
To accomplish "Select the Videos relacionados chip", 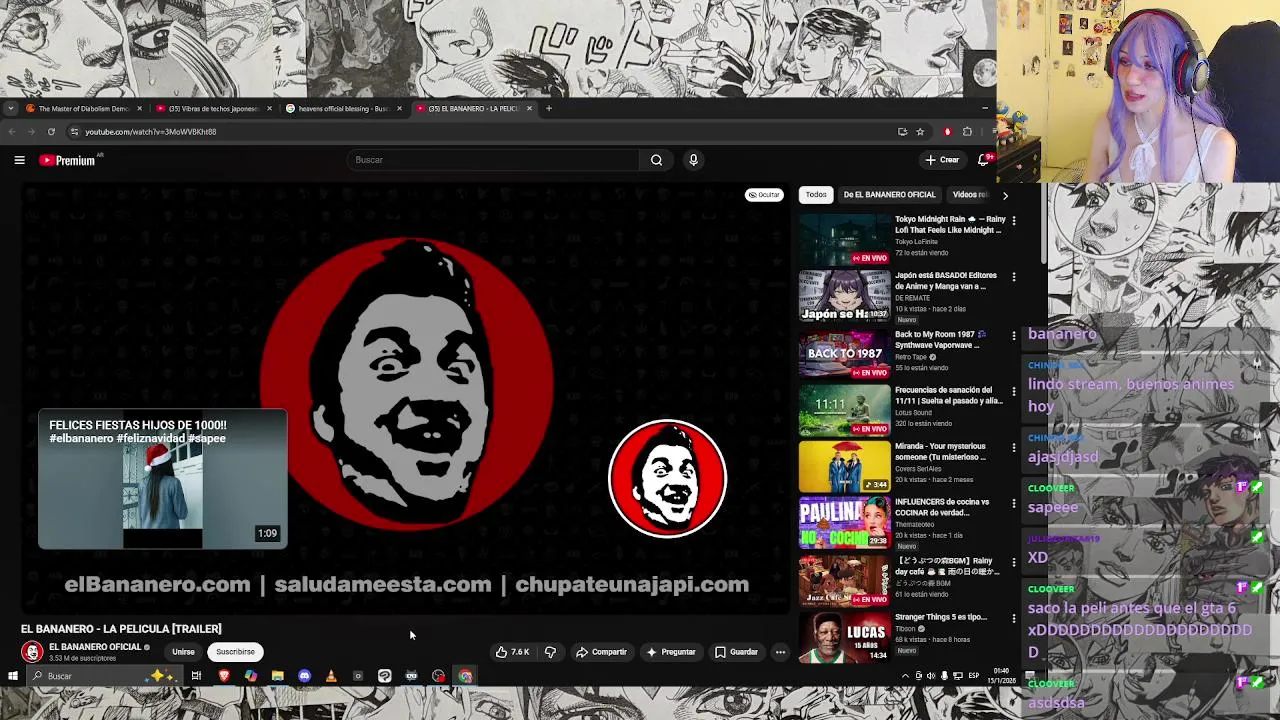I will tap(970, 195).
